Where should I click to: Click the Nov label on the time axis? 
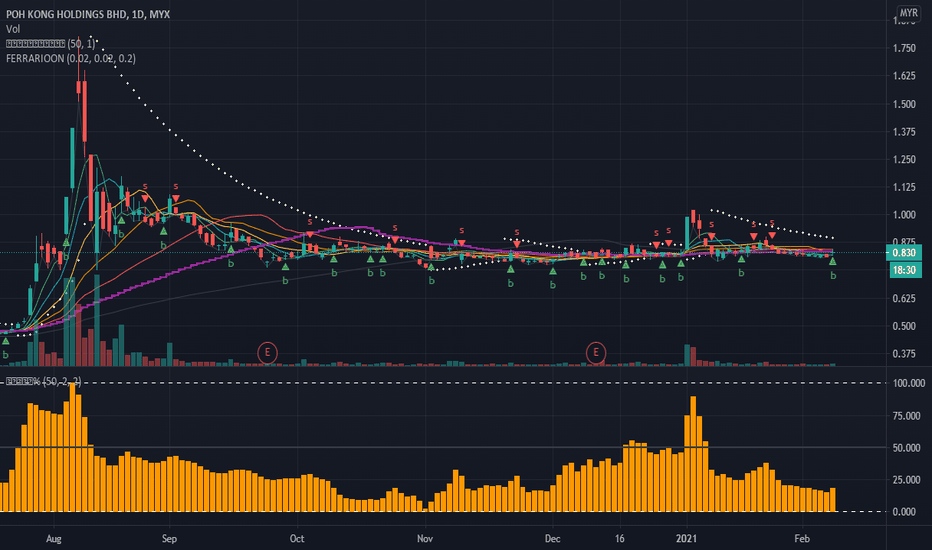[424, 539]
